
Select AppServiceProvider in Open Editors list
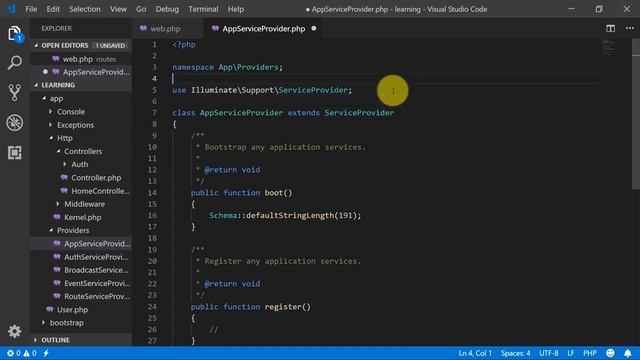(x=81, y=72)
